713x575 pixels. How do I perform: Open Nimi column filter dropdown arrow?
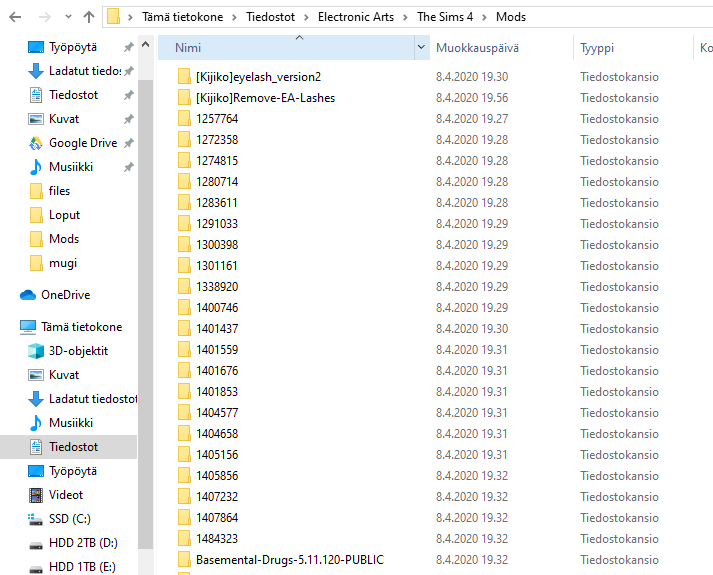[422, 47]
